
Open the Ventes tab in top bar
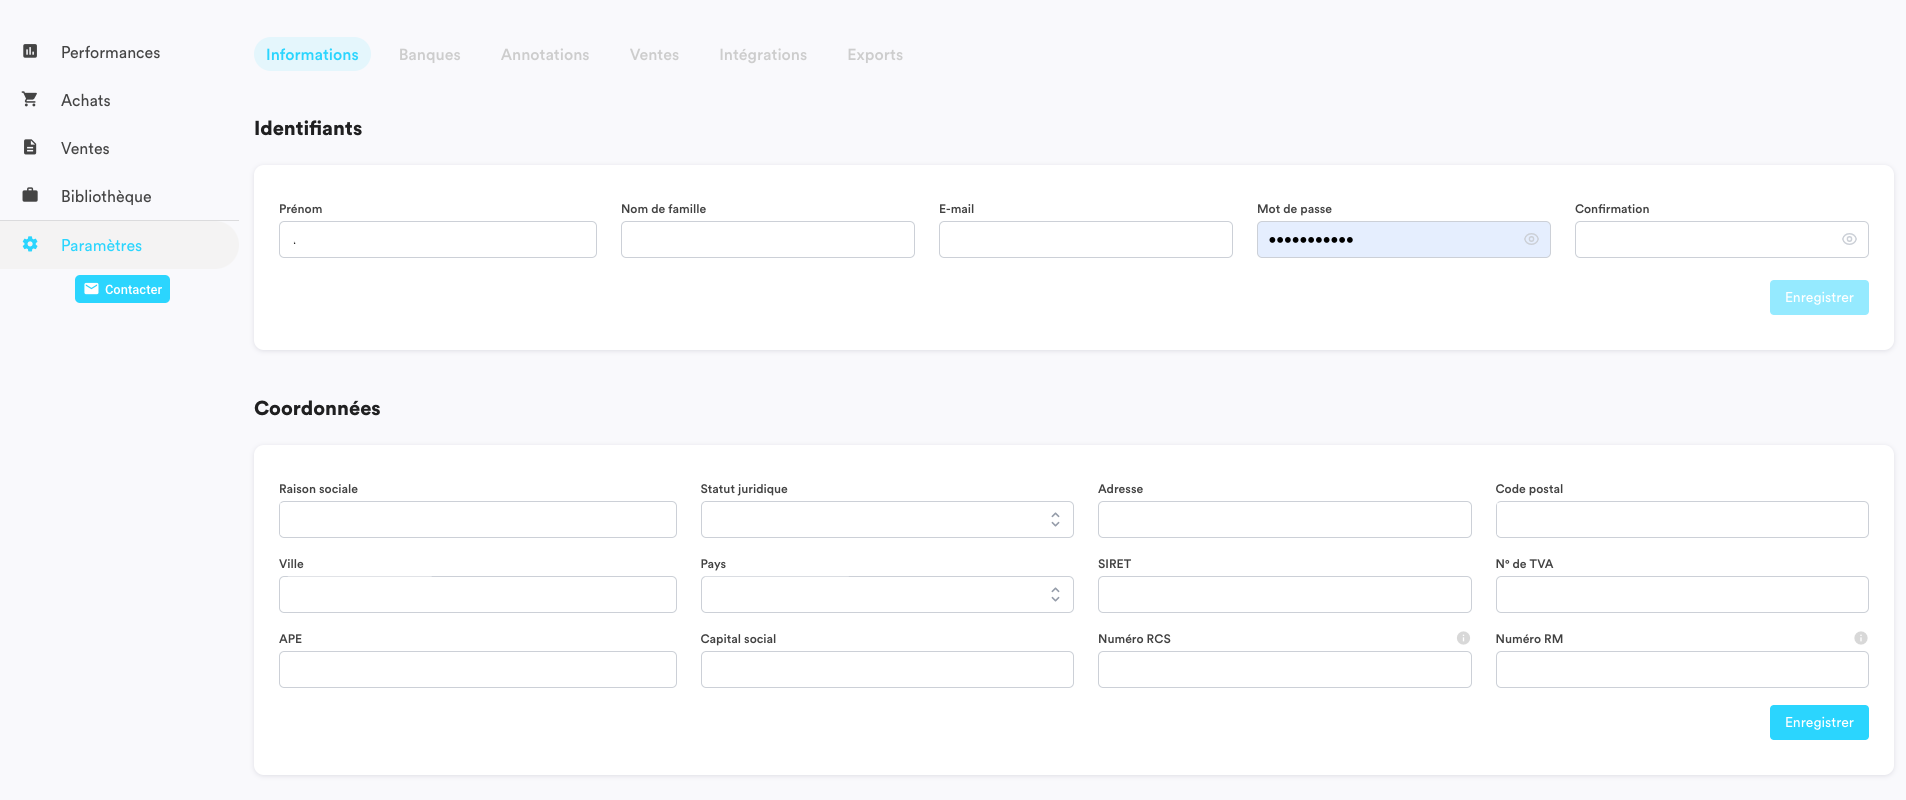point(654,54)
